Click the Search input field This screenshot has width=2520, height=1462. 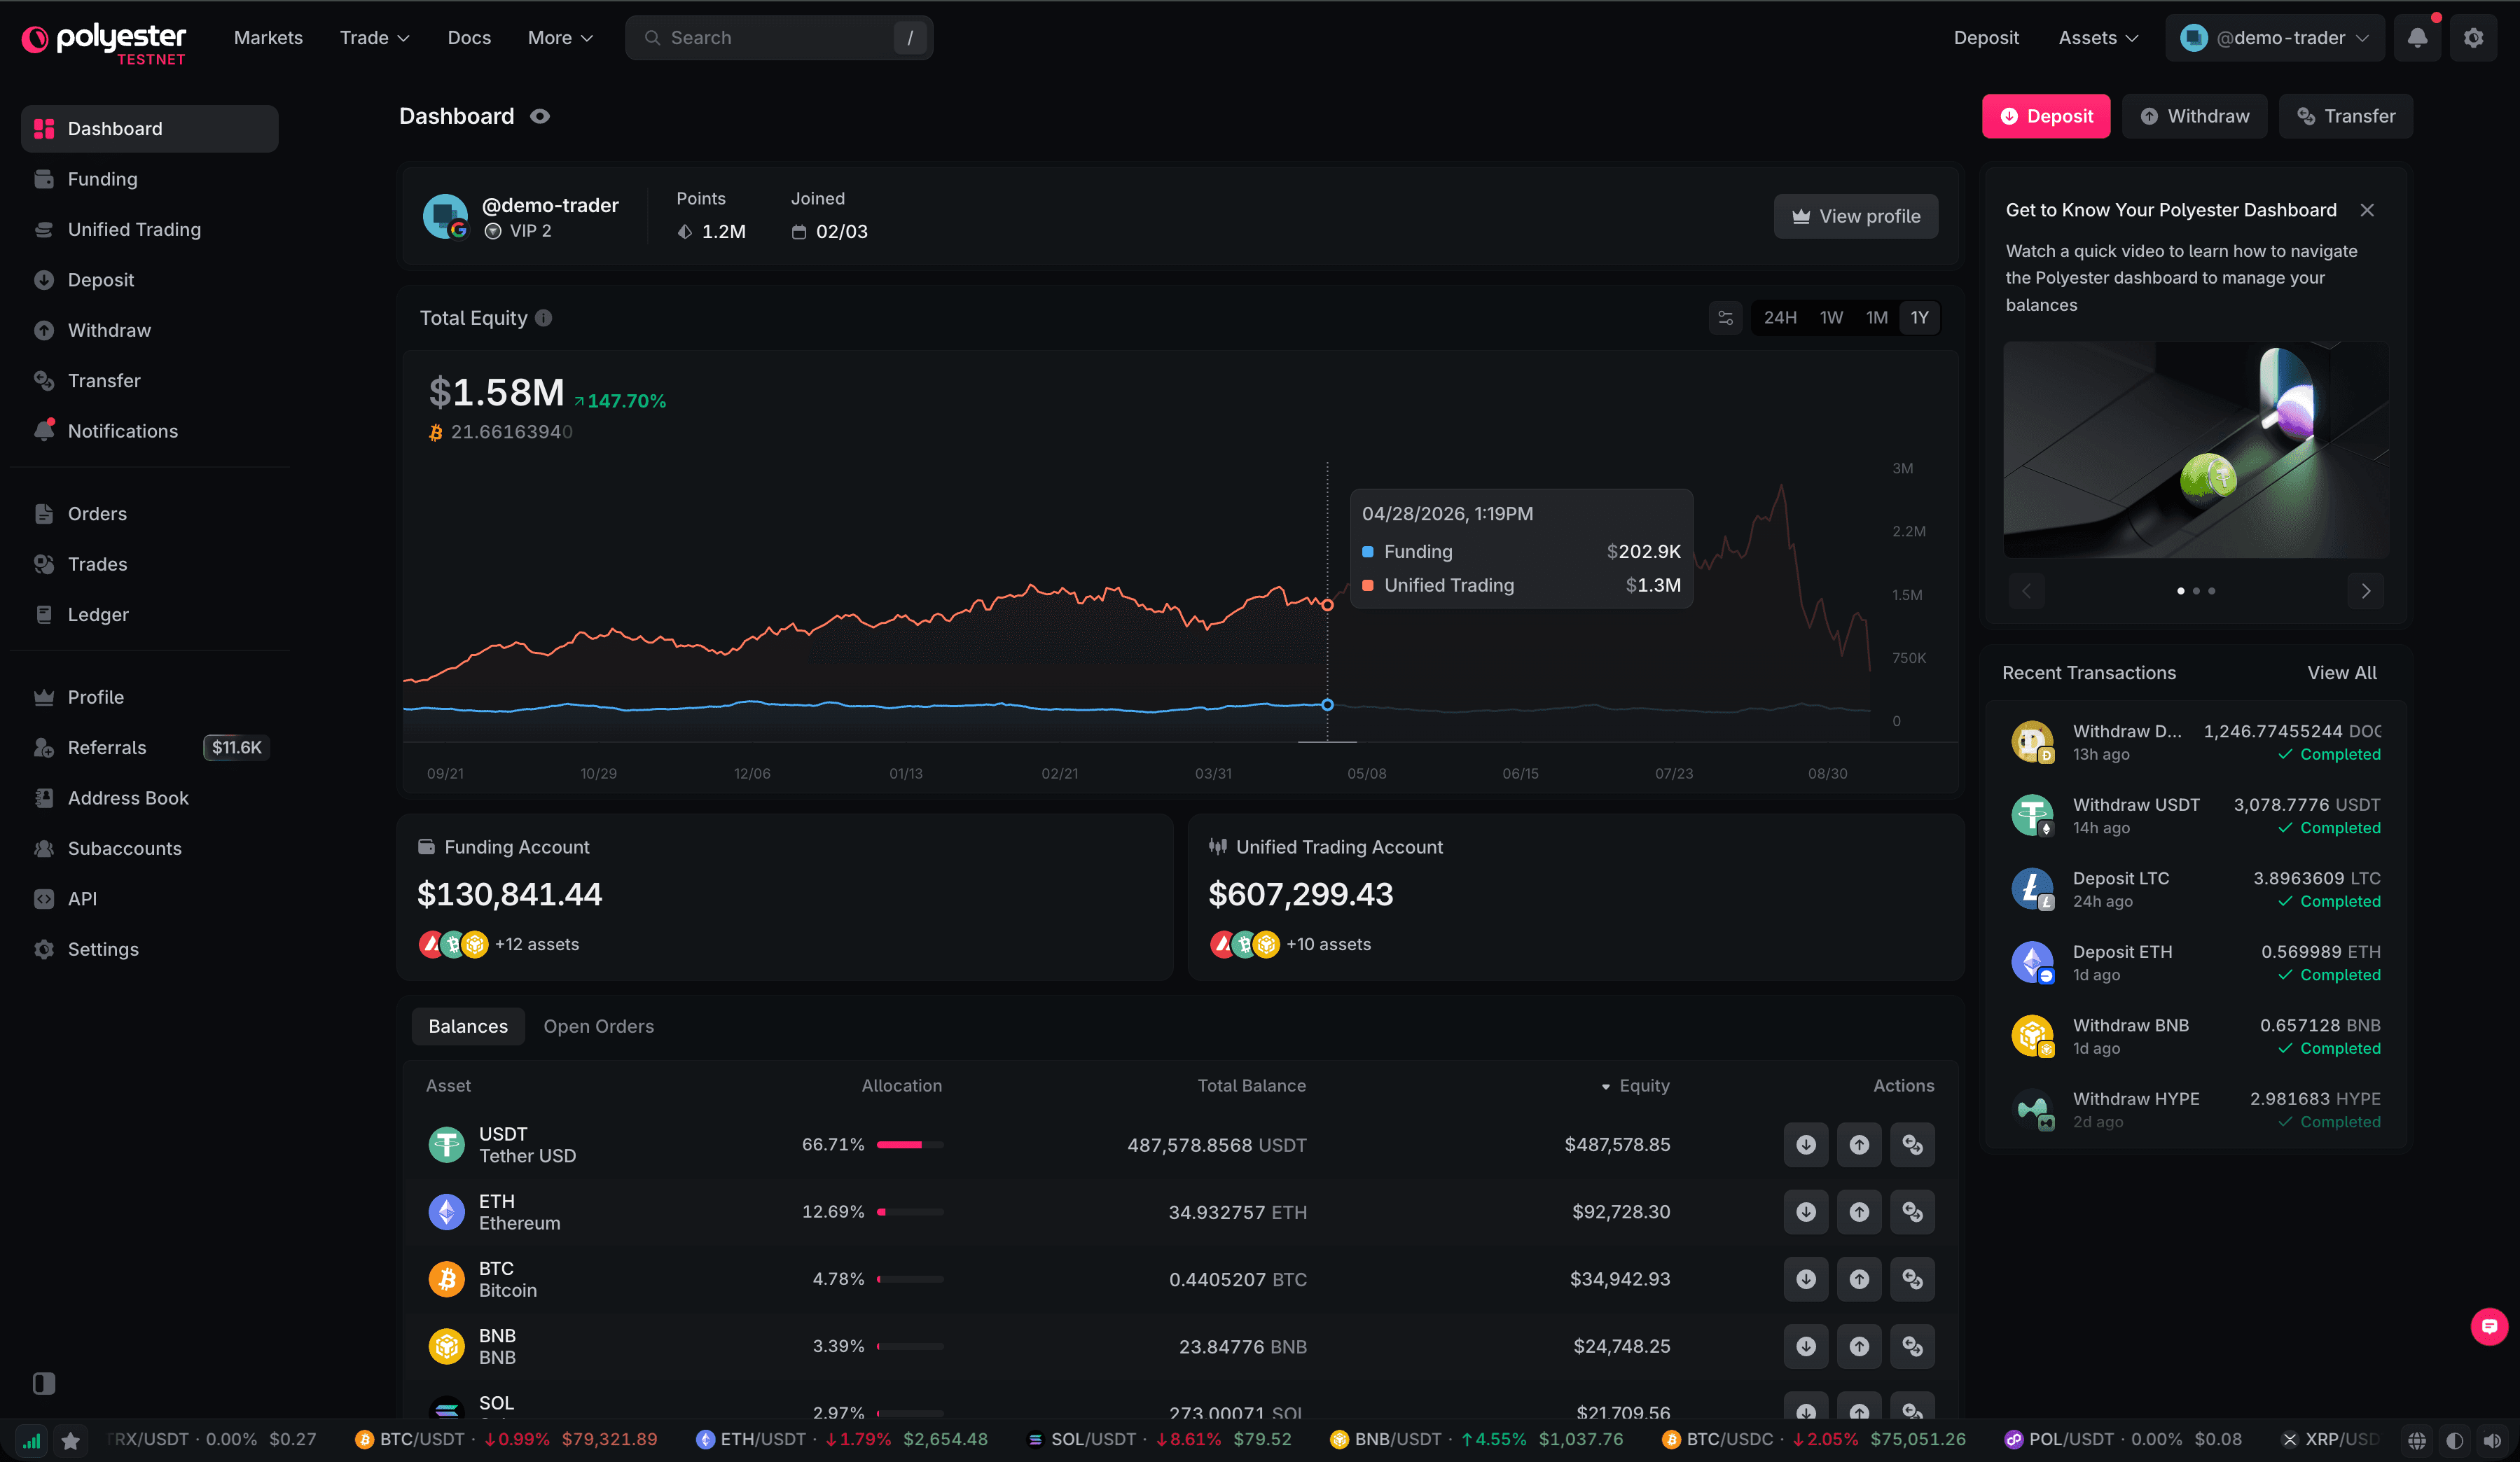coord(779,38)
